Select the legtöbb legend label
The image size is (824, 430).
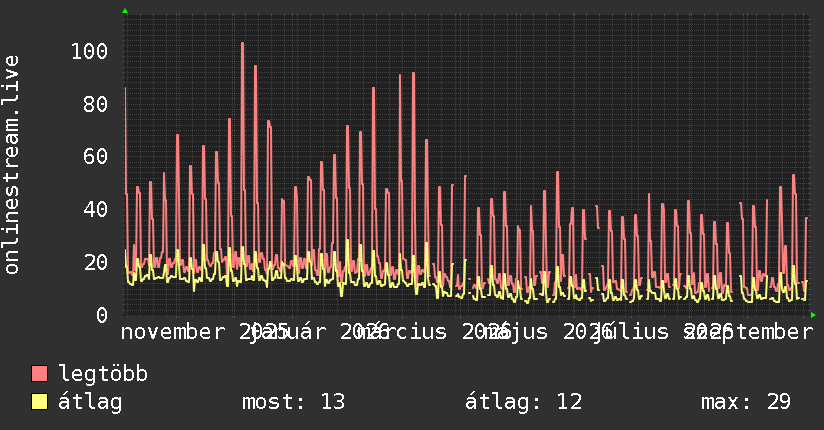coord(103,374)
